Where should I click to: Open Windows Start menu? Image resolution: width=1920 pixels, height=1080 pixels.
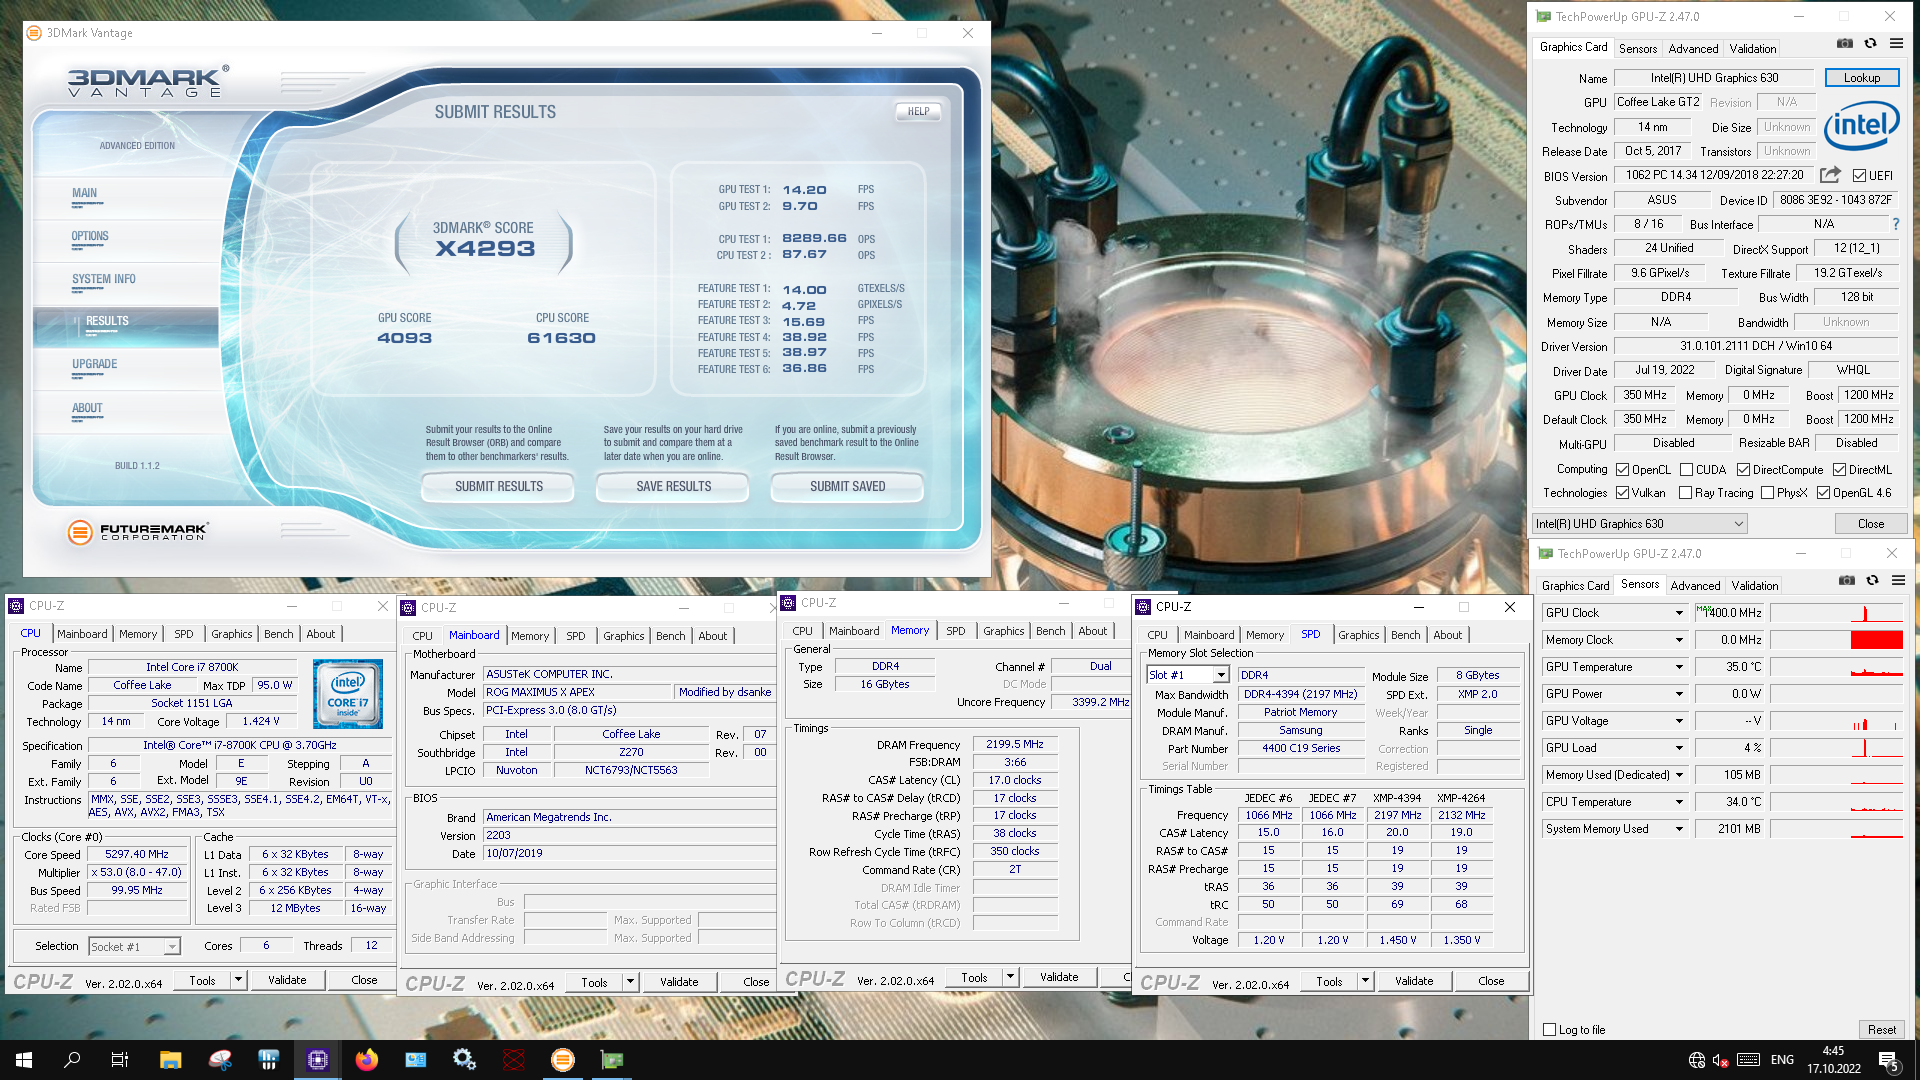click(24, 1060)
